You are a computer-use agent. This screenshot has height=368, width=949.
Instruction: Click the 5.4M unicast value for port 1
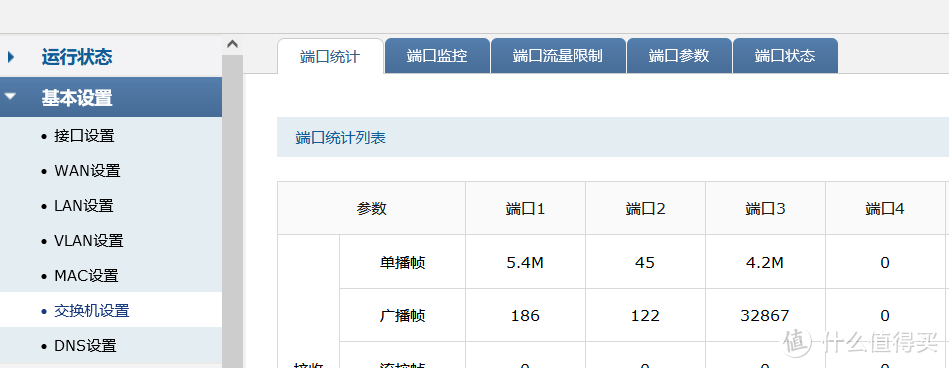click(525, 263)
